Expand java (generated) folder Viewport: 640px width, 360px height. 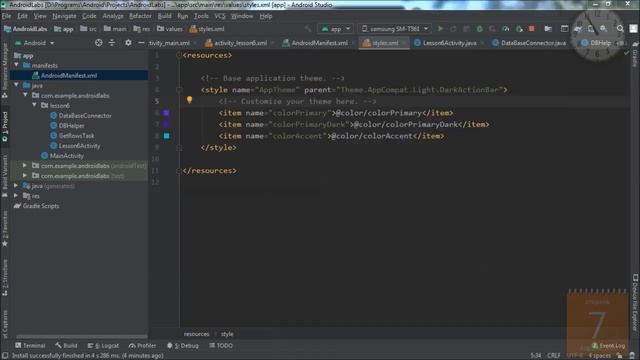(16, 186)
